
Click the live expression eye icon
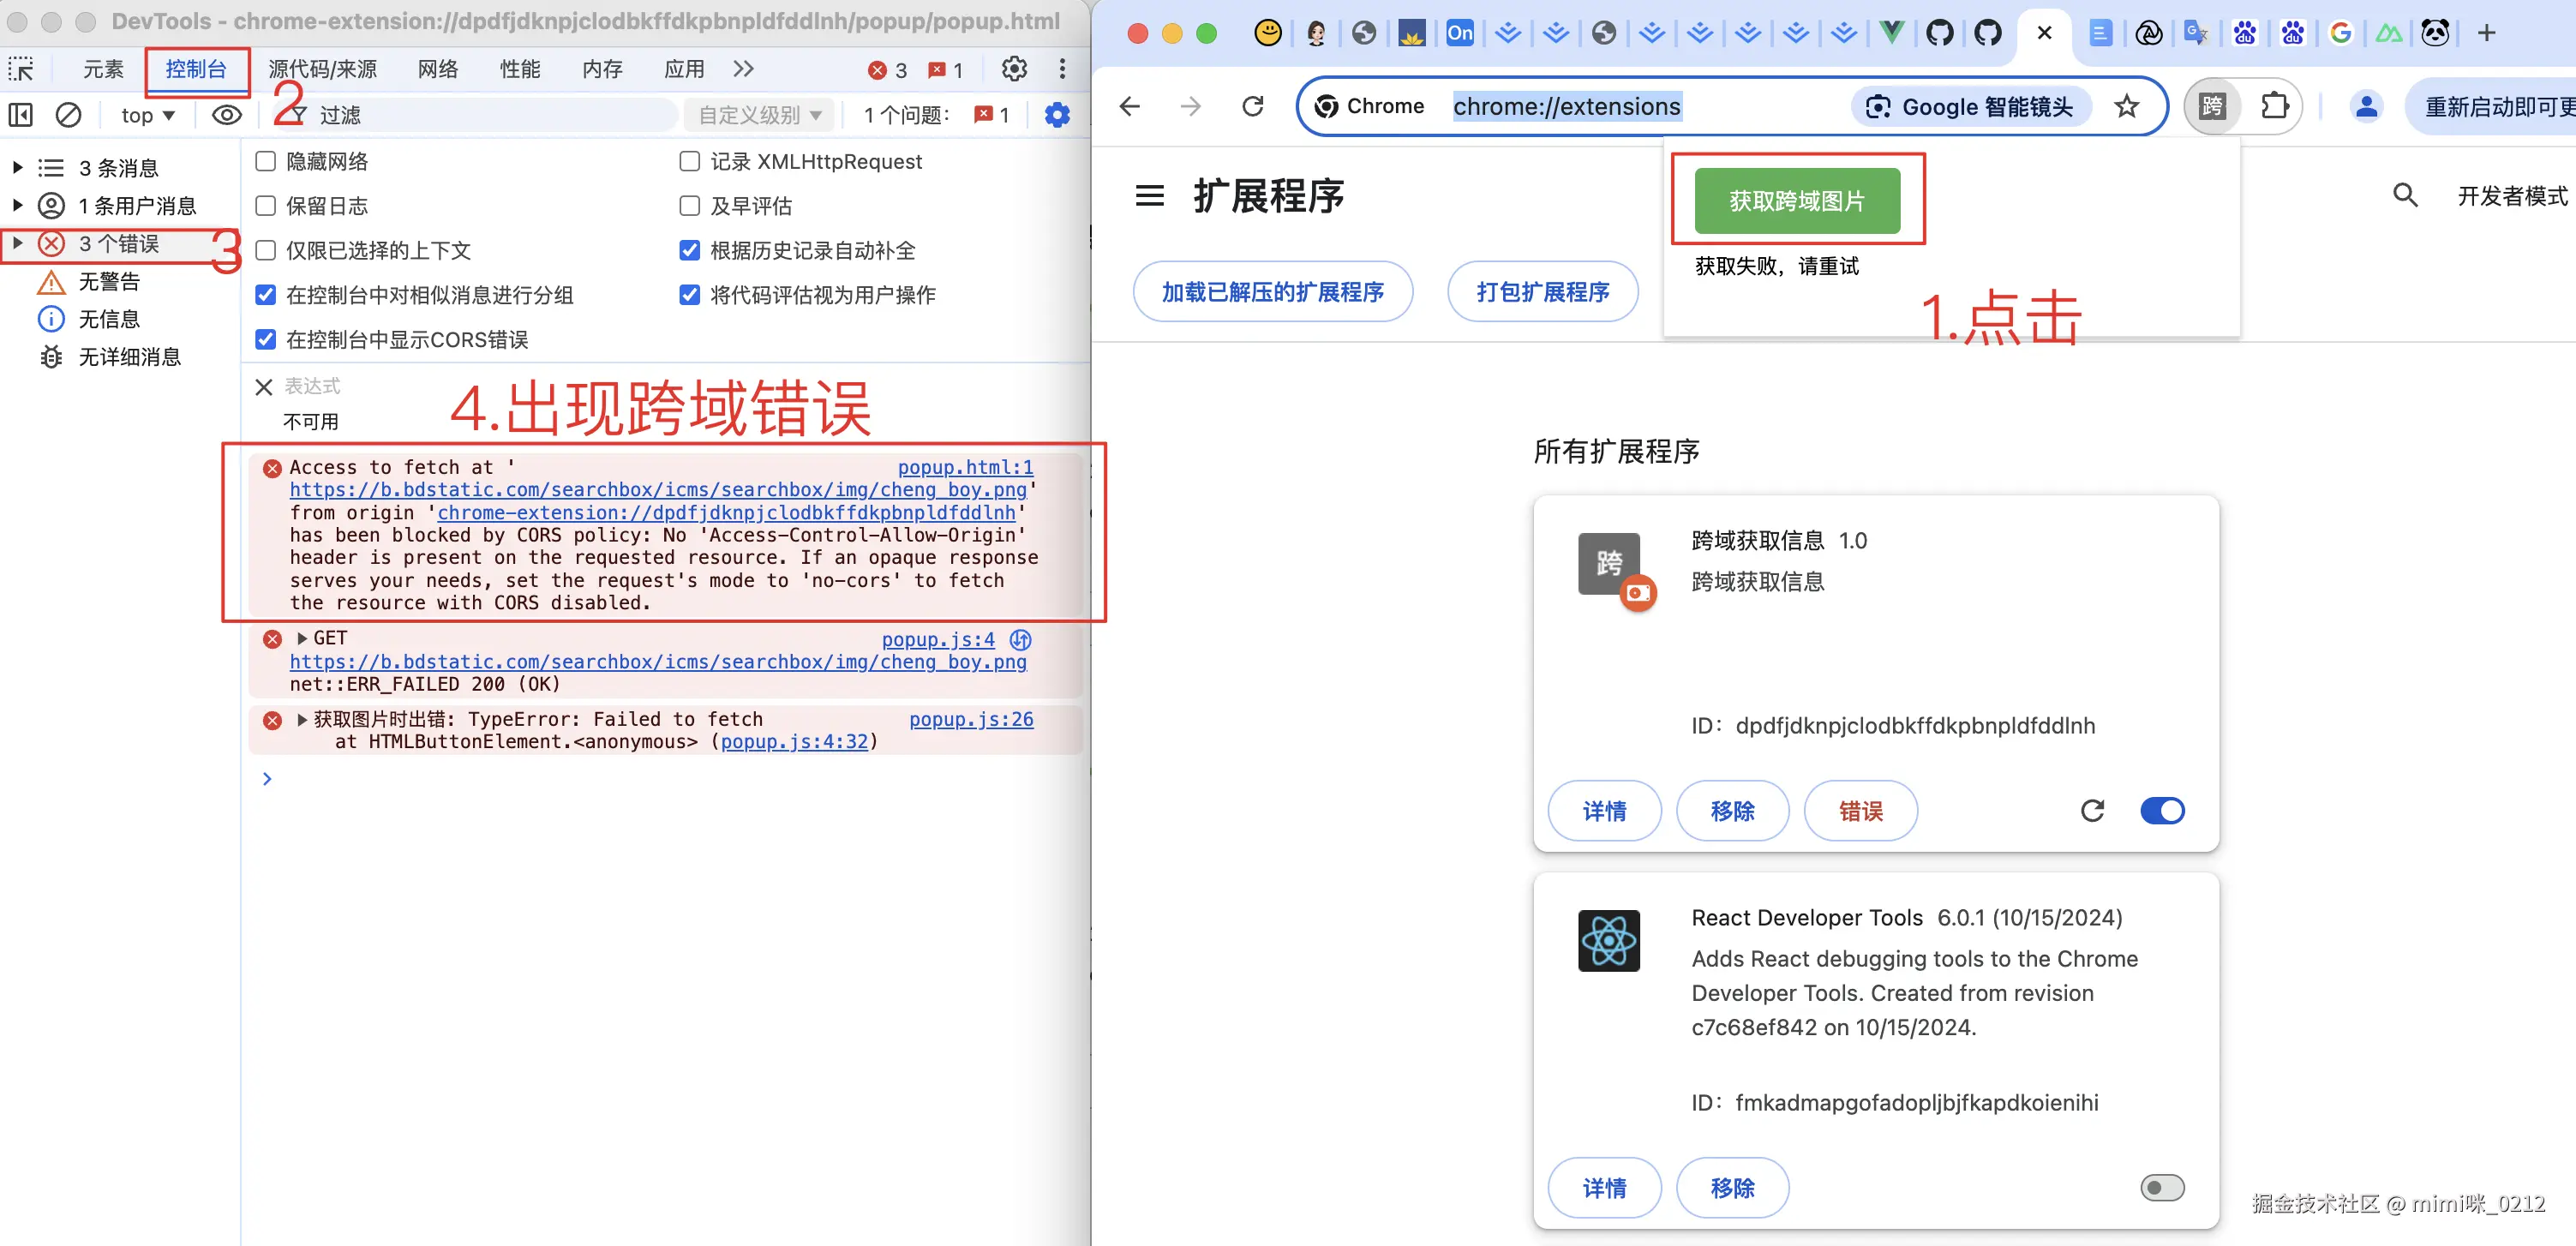coord(227,115)
